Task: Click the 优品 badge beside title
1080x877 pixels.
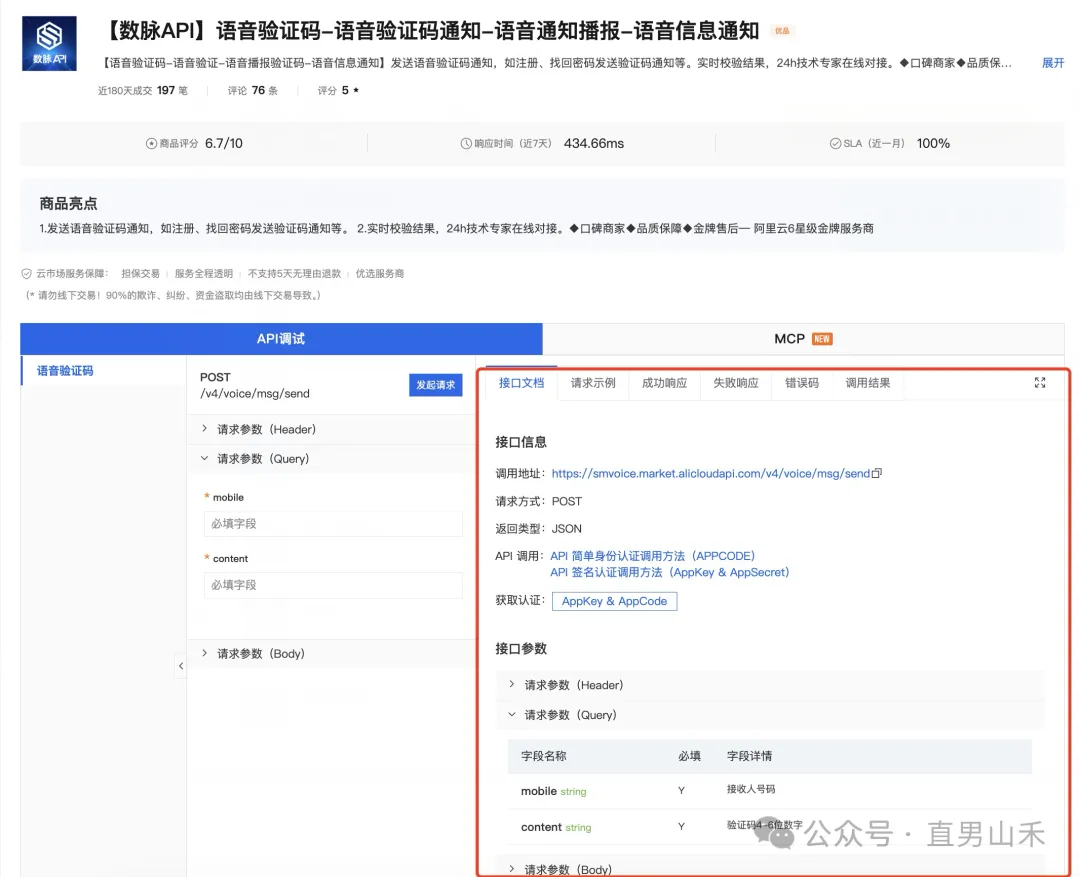Action: (x=782, y=30)
